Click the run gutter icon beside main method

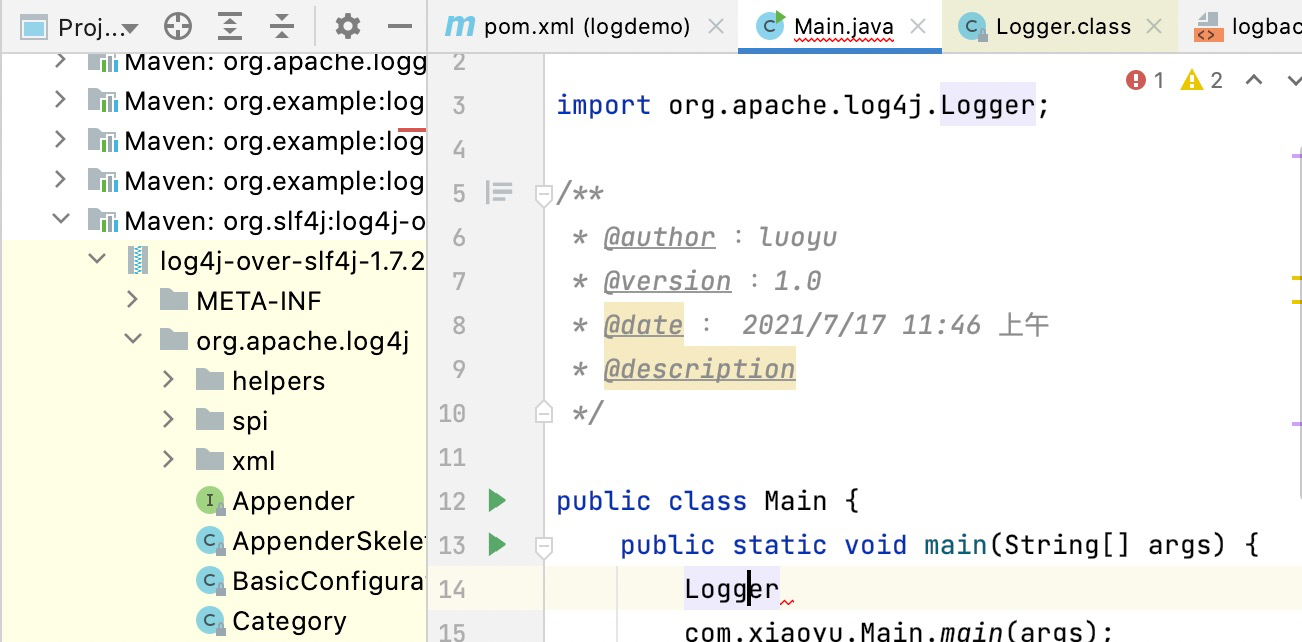pyautogui.click(x=497, y=545)
